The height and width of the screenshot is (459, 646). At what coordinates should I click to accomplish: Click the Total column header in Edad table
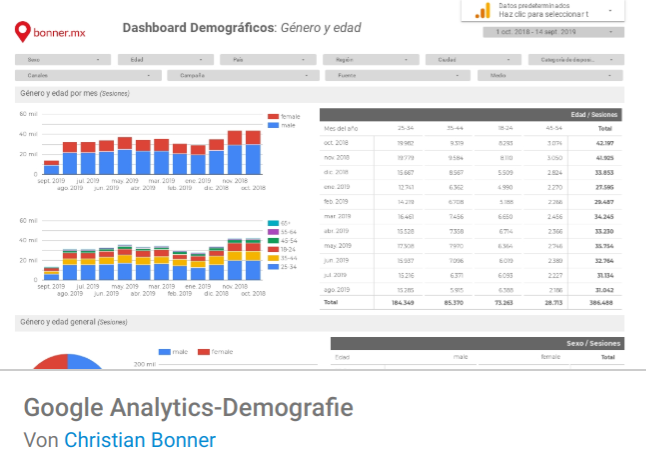605,129
